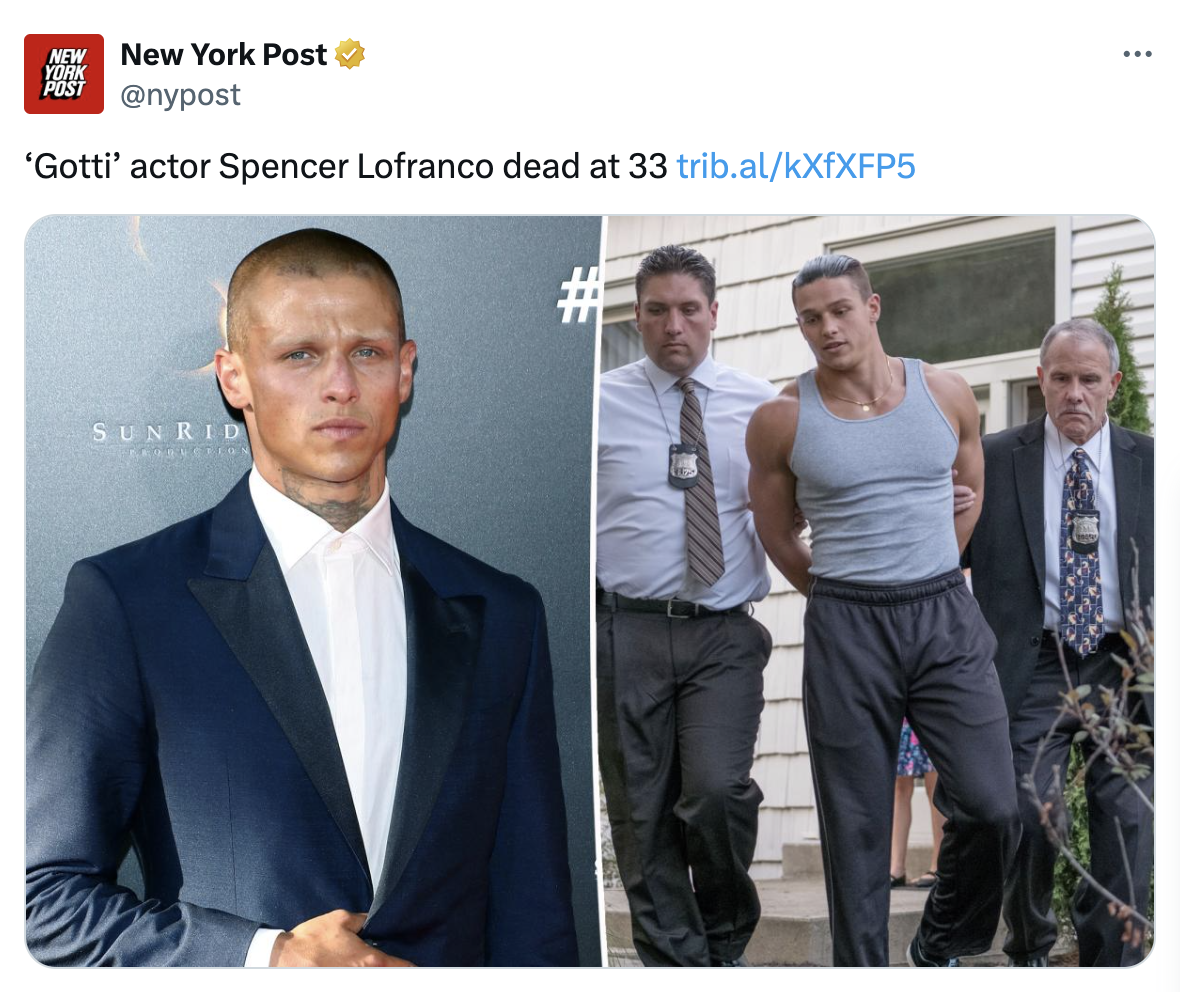Open the three-dot more options menu
This screenshot has width=1180, height=992.
pyautogui.click(x=1136, y=54)
